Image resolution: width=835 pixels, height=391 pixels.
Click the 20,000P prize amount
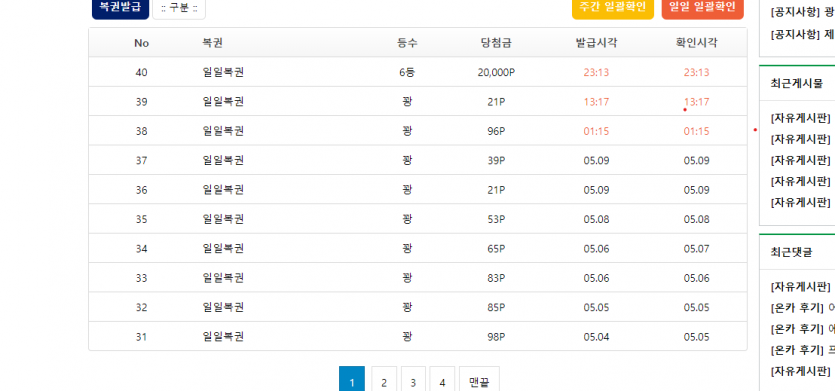coord(496,72)
